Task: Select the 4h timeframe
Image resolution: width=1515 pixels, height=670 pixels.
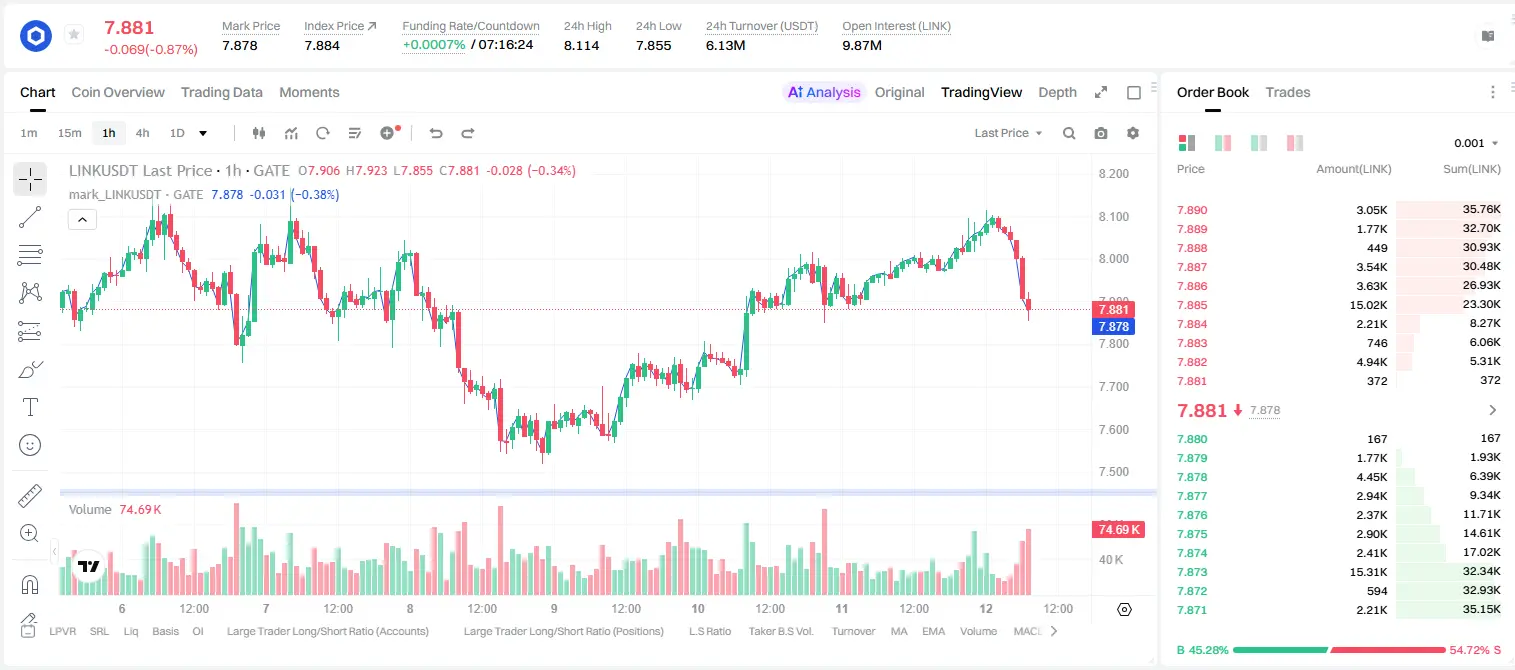Action: coord(142,133)
